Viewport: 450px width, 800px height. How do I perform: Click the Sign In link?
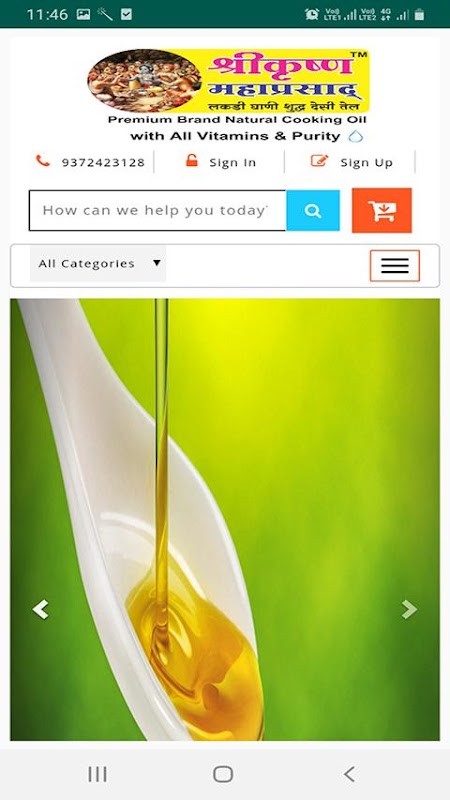233,163
